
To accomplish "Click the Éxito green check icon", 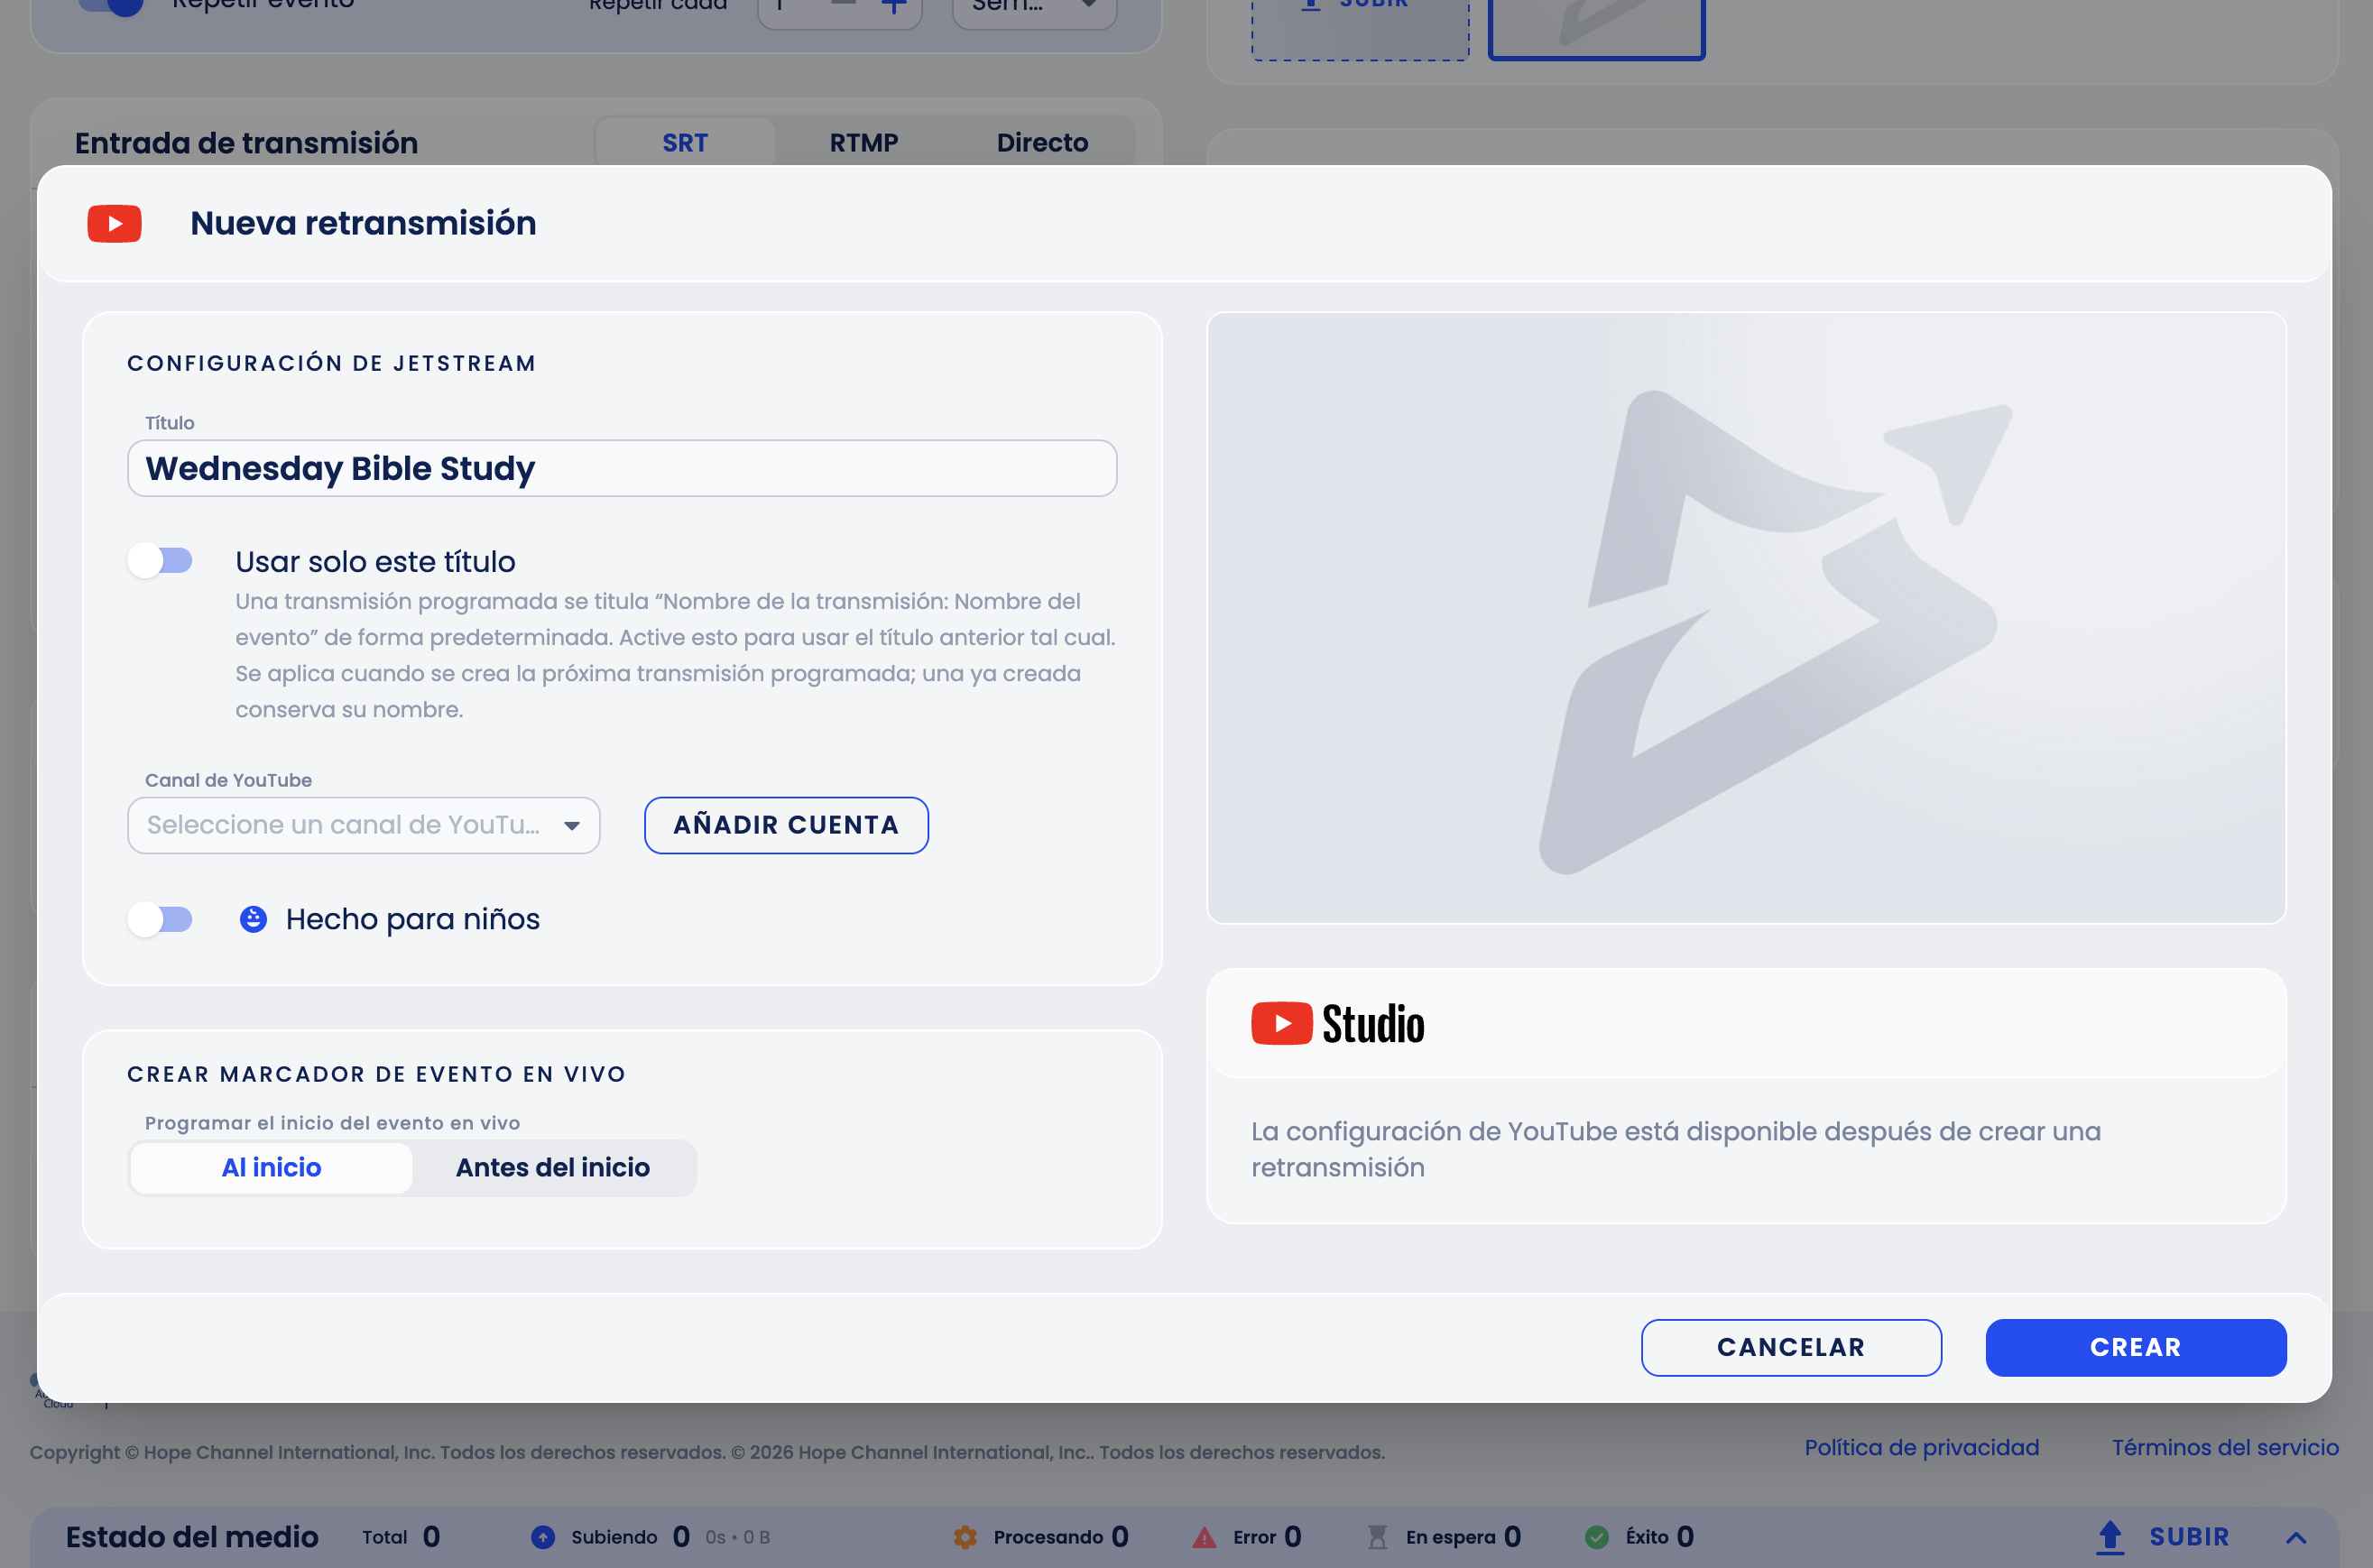I will click(1597, 1537).
